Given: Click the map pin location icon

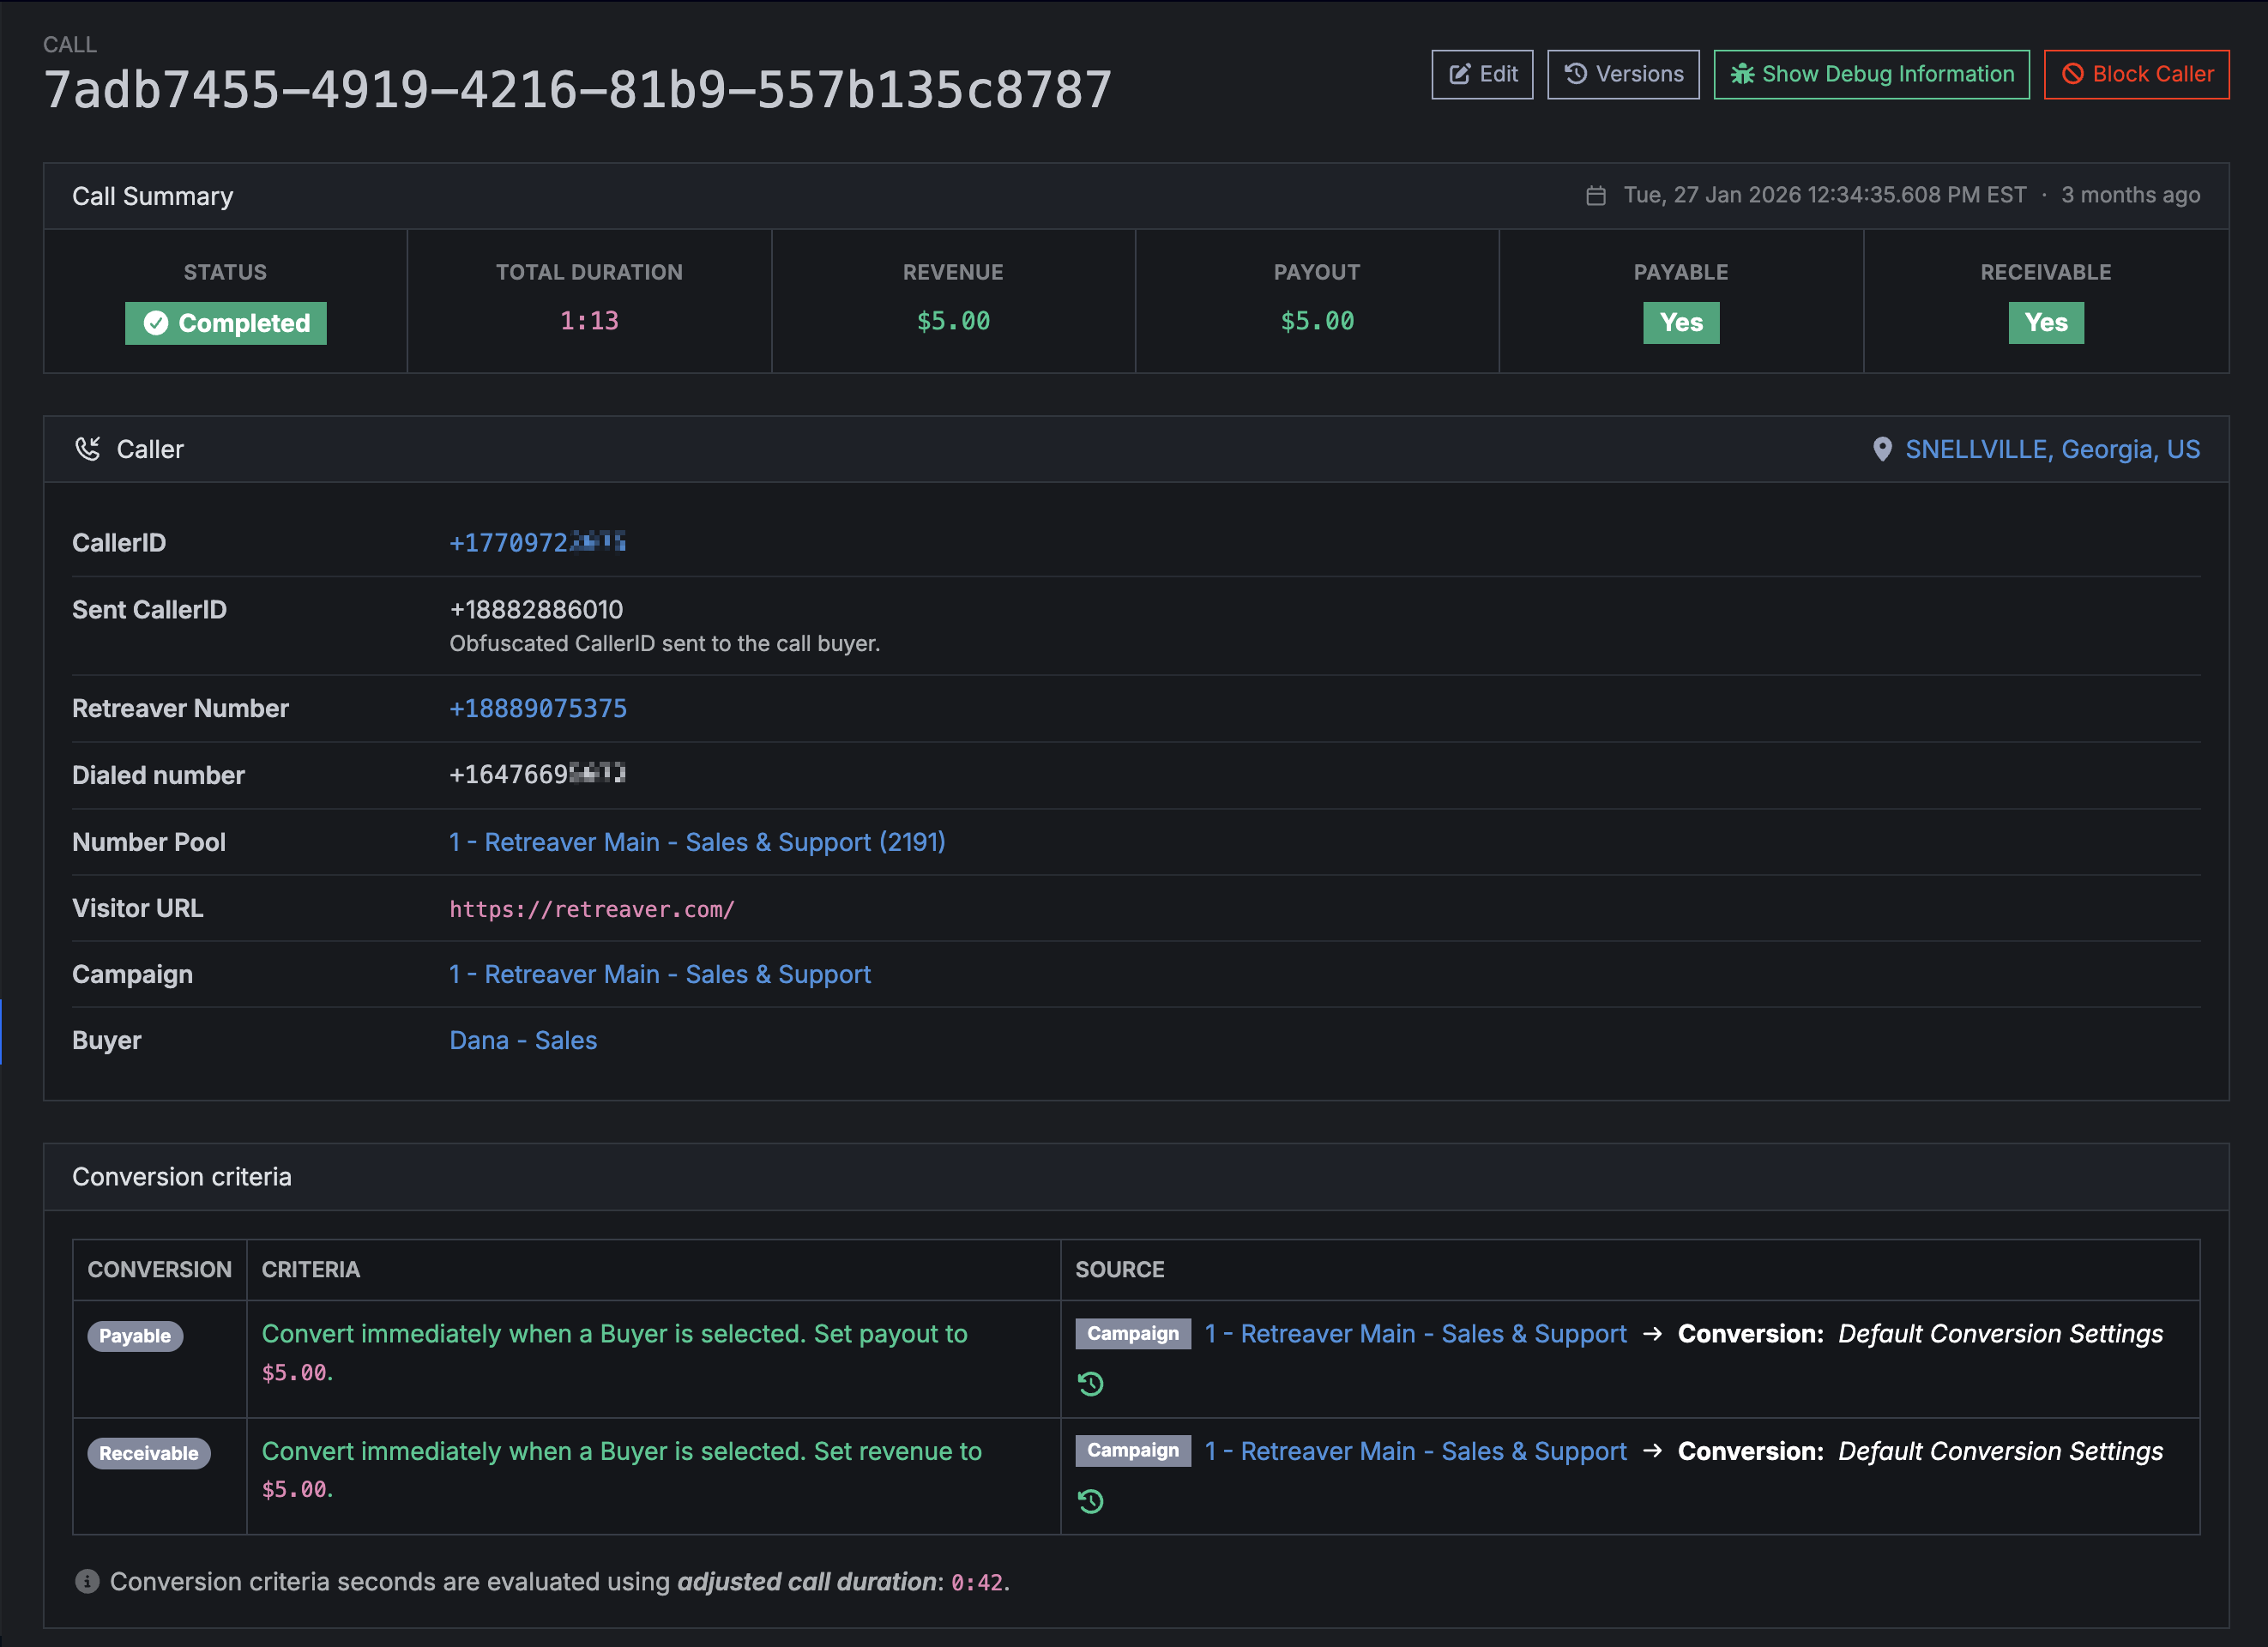Looking at the screenshot, I should coord(1882,449).
